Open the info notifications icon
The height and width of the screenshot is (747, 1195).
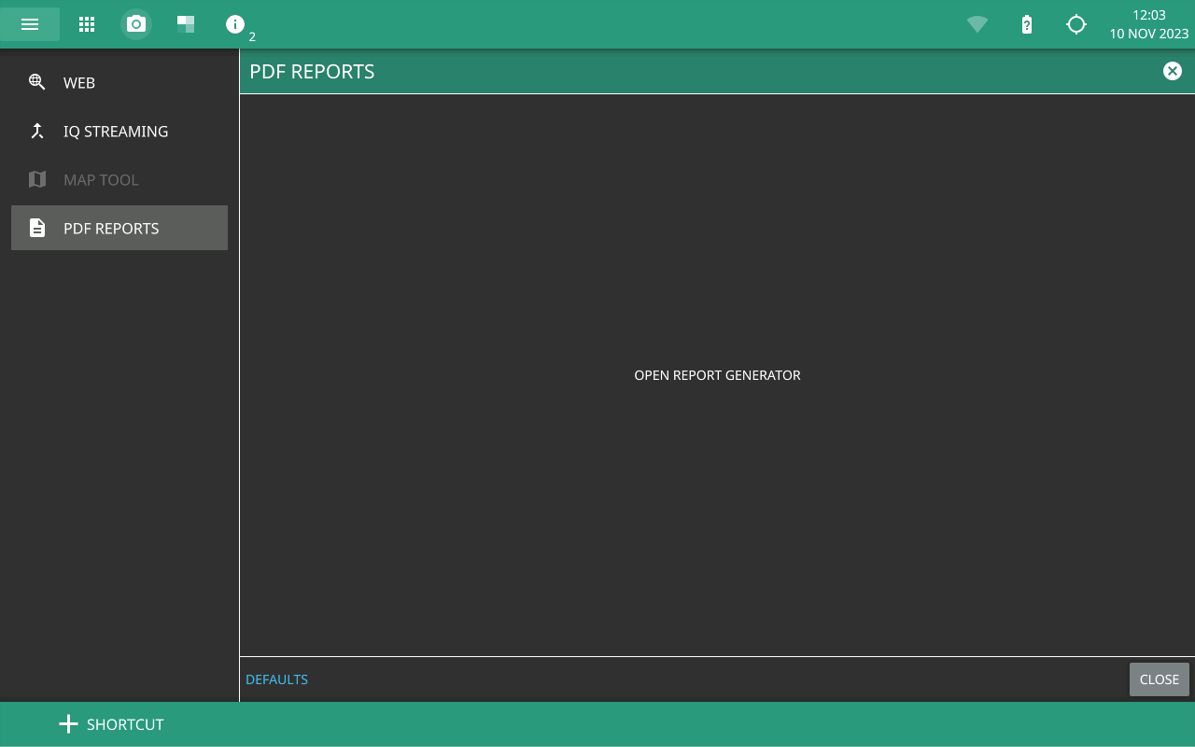coord(235,24)
